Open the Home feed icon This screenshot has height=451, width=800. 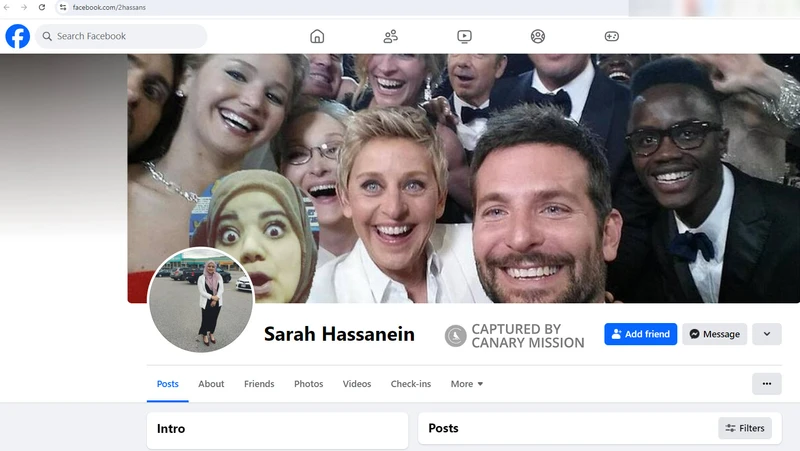317,36
